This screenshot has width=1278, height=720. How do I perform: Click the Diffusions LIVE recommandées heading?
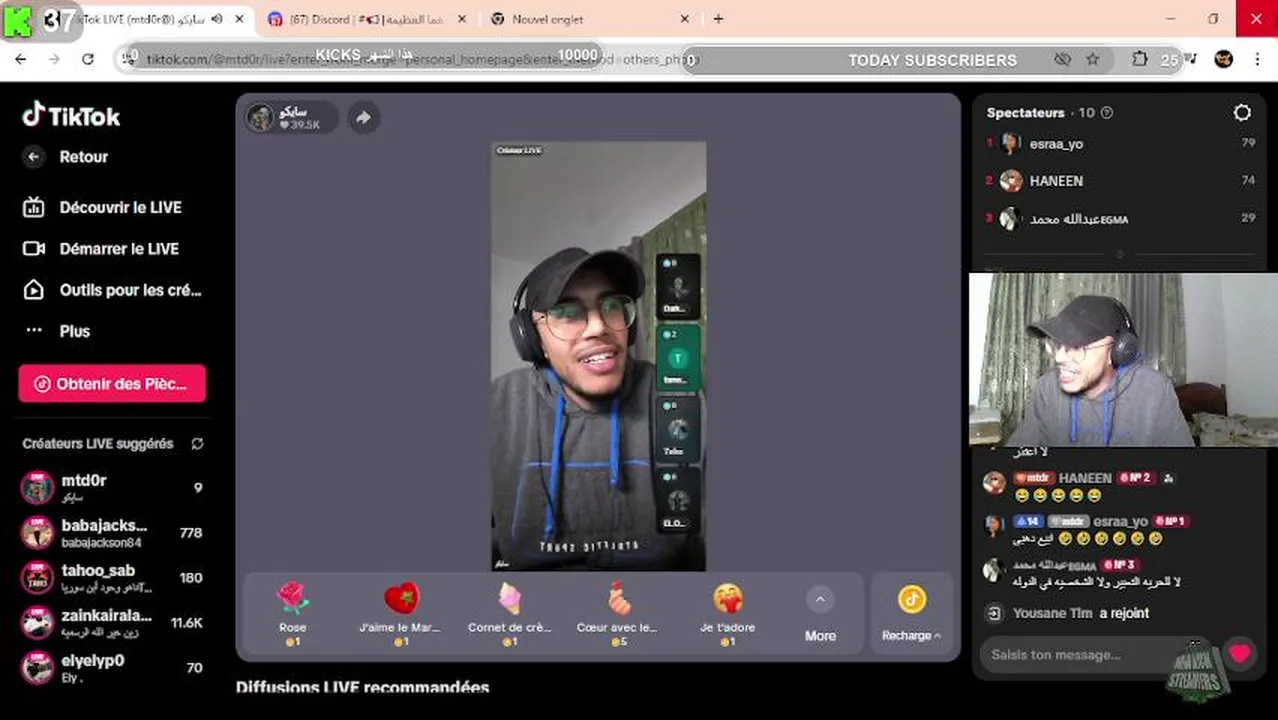(362, 688)
